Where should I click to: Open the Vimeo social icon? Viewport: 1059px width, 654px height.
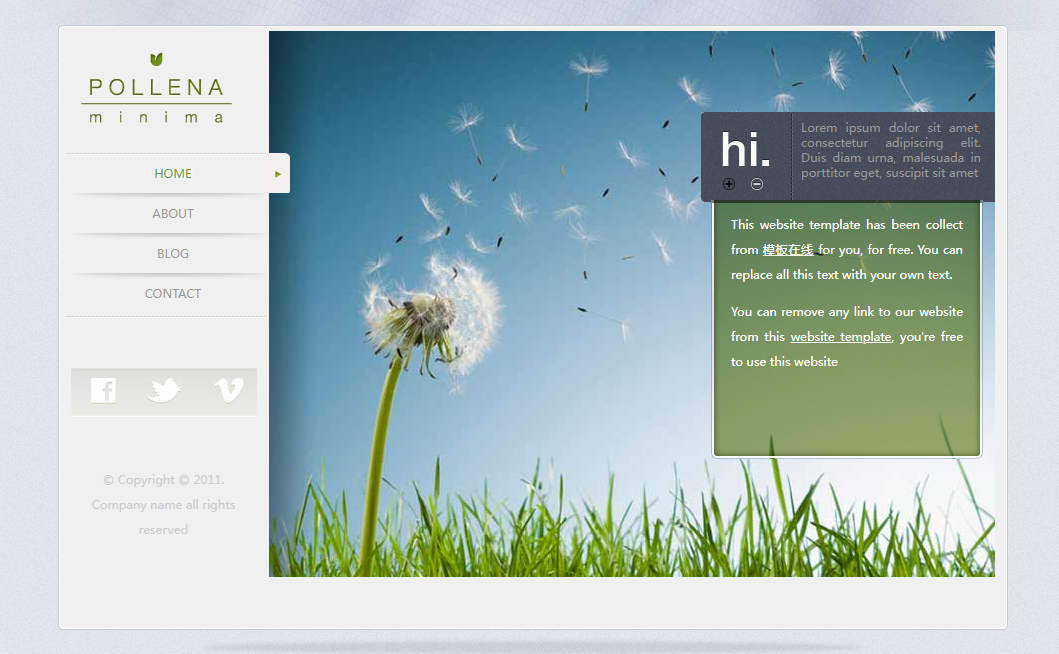229,390
